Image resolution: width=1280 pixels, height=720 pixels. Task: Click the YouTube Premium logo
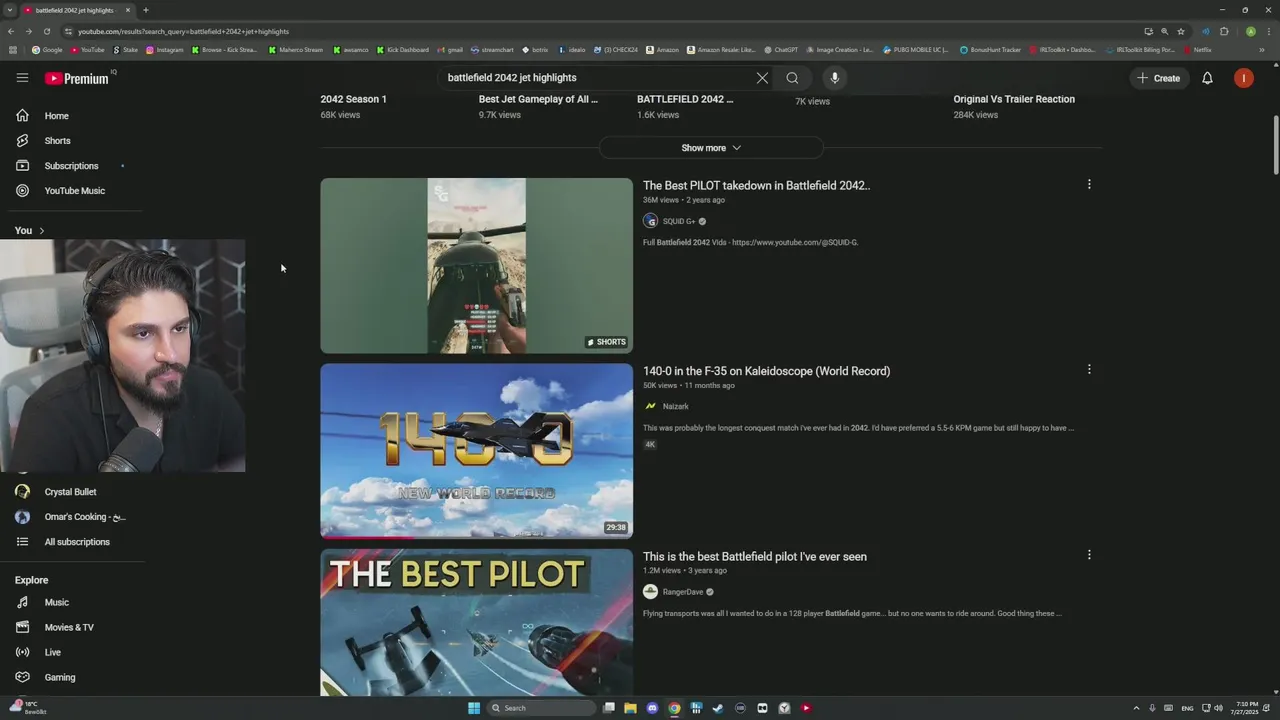(77, 78)
